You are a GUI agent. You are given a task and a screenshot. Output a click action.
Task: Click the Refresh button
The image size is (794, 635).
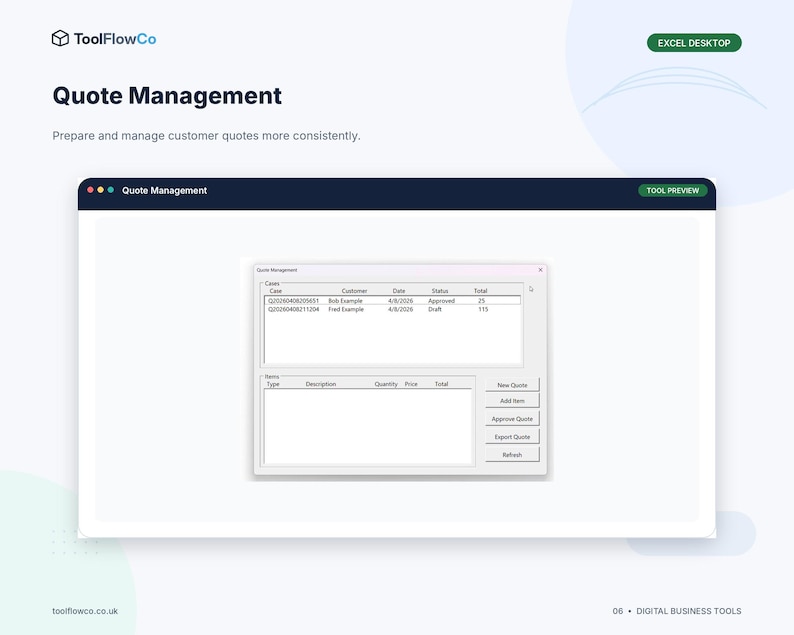(x=512, y=455)
